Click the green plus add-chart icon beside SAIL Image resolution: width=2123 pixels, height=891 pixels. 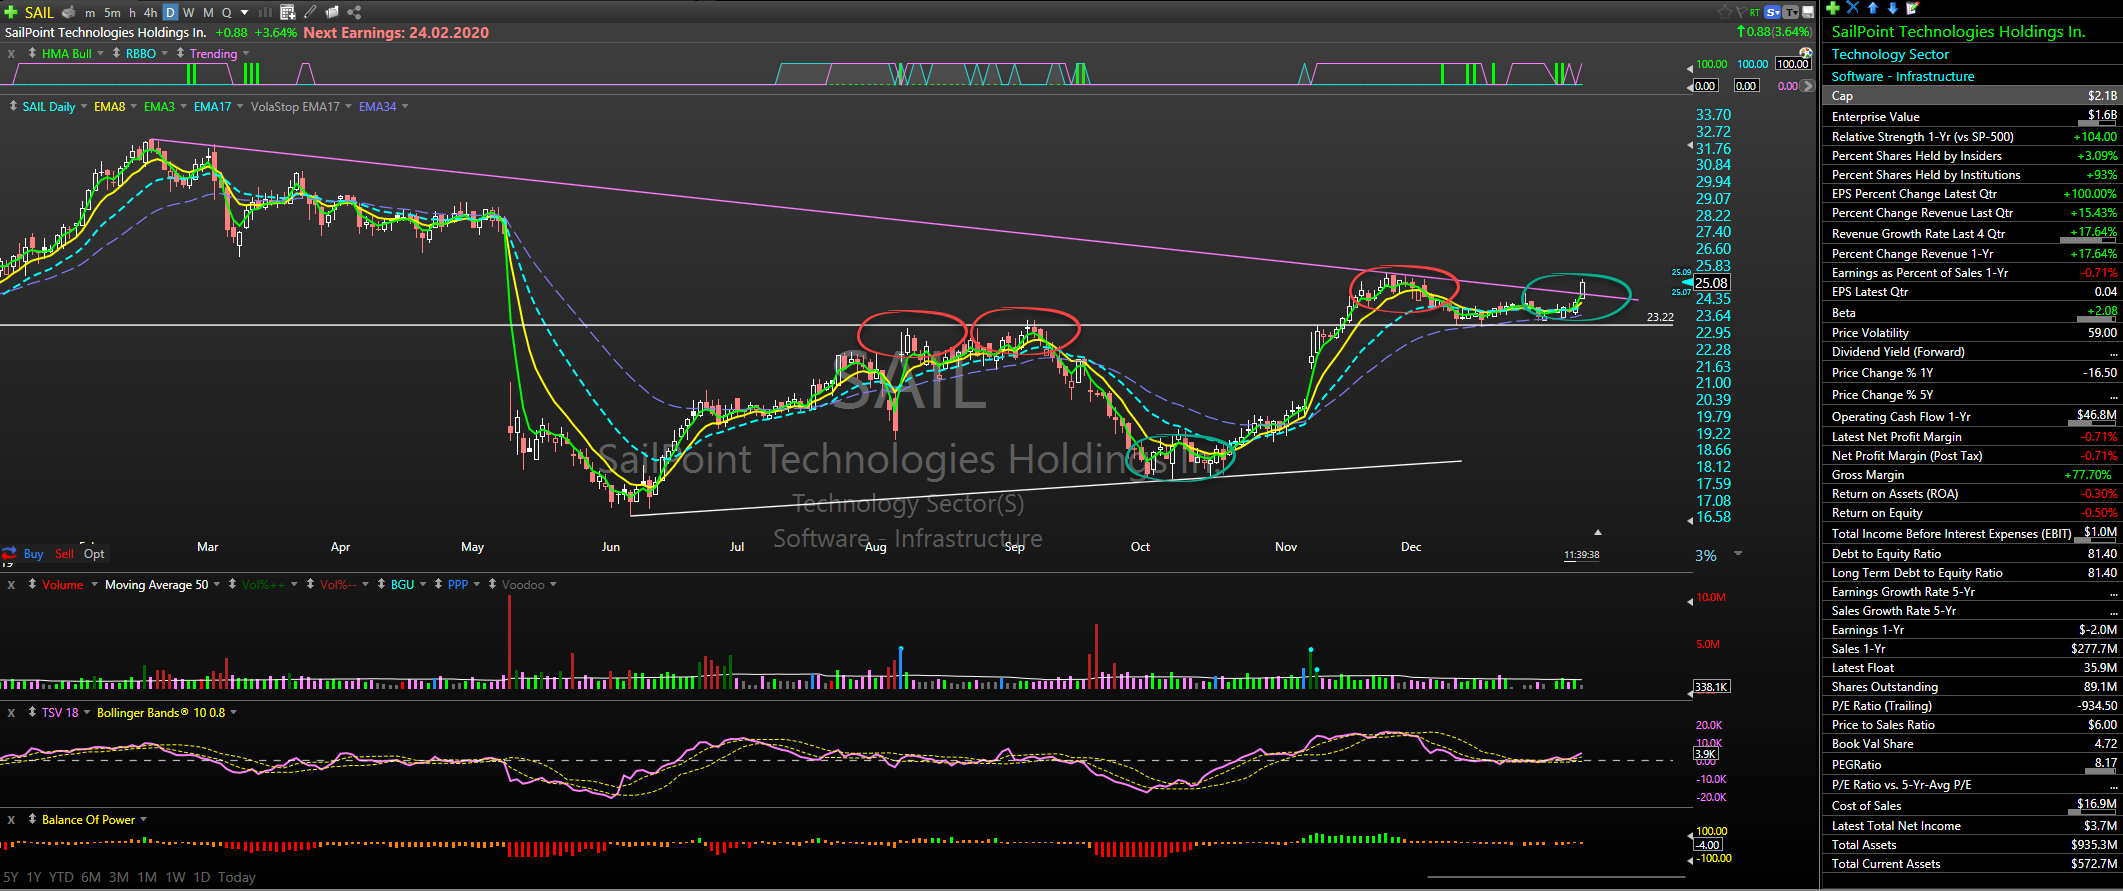click(11, 12)
